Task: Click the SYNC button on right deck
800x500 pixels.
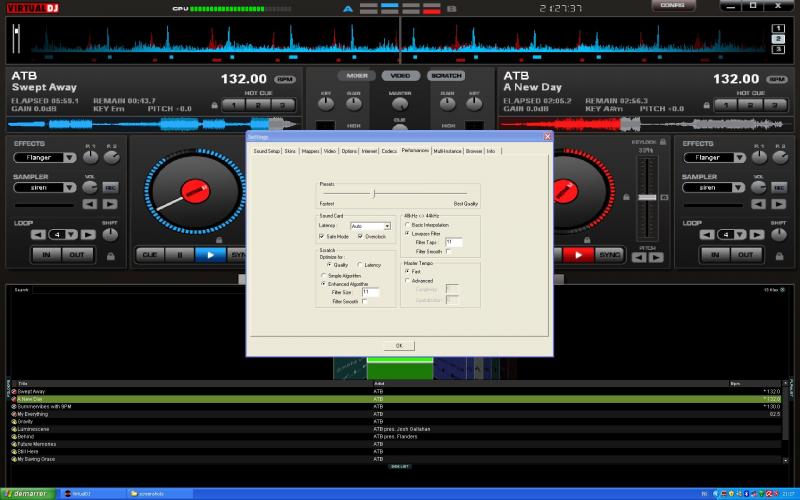Action: click(x=609, y=255)
